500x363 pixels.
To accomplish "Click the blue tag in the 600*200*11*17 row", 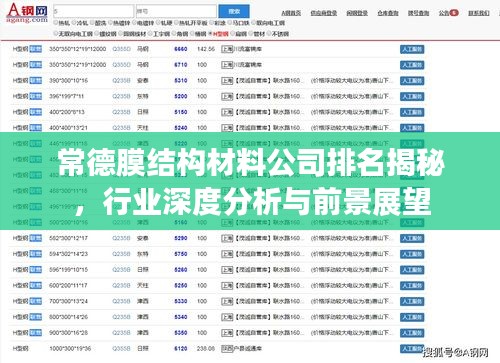I will [x=36, y=286].
